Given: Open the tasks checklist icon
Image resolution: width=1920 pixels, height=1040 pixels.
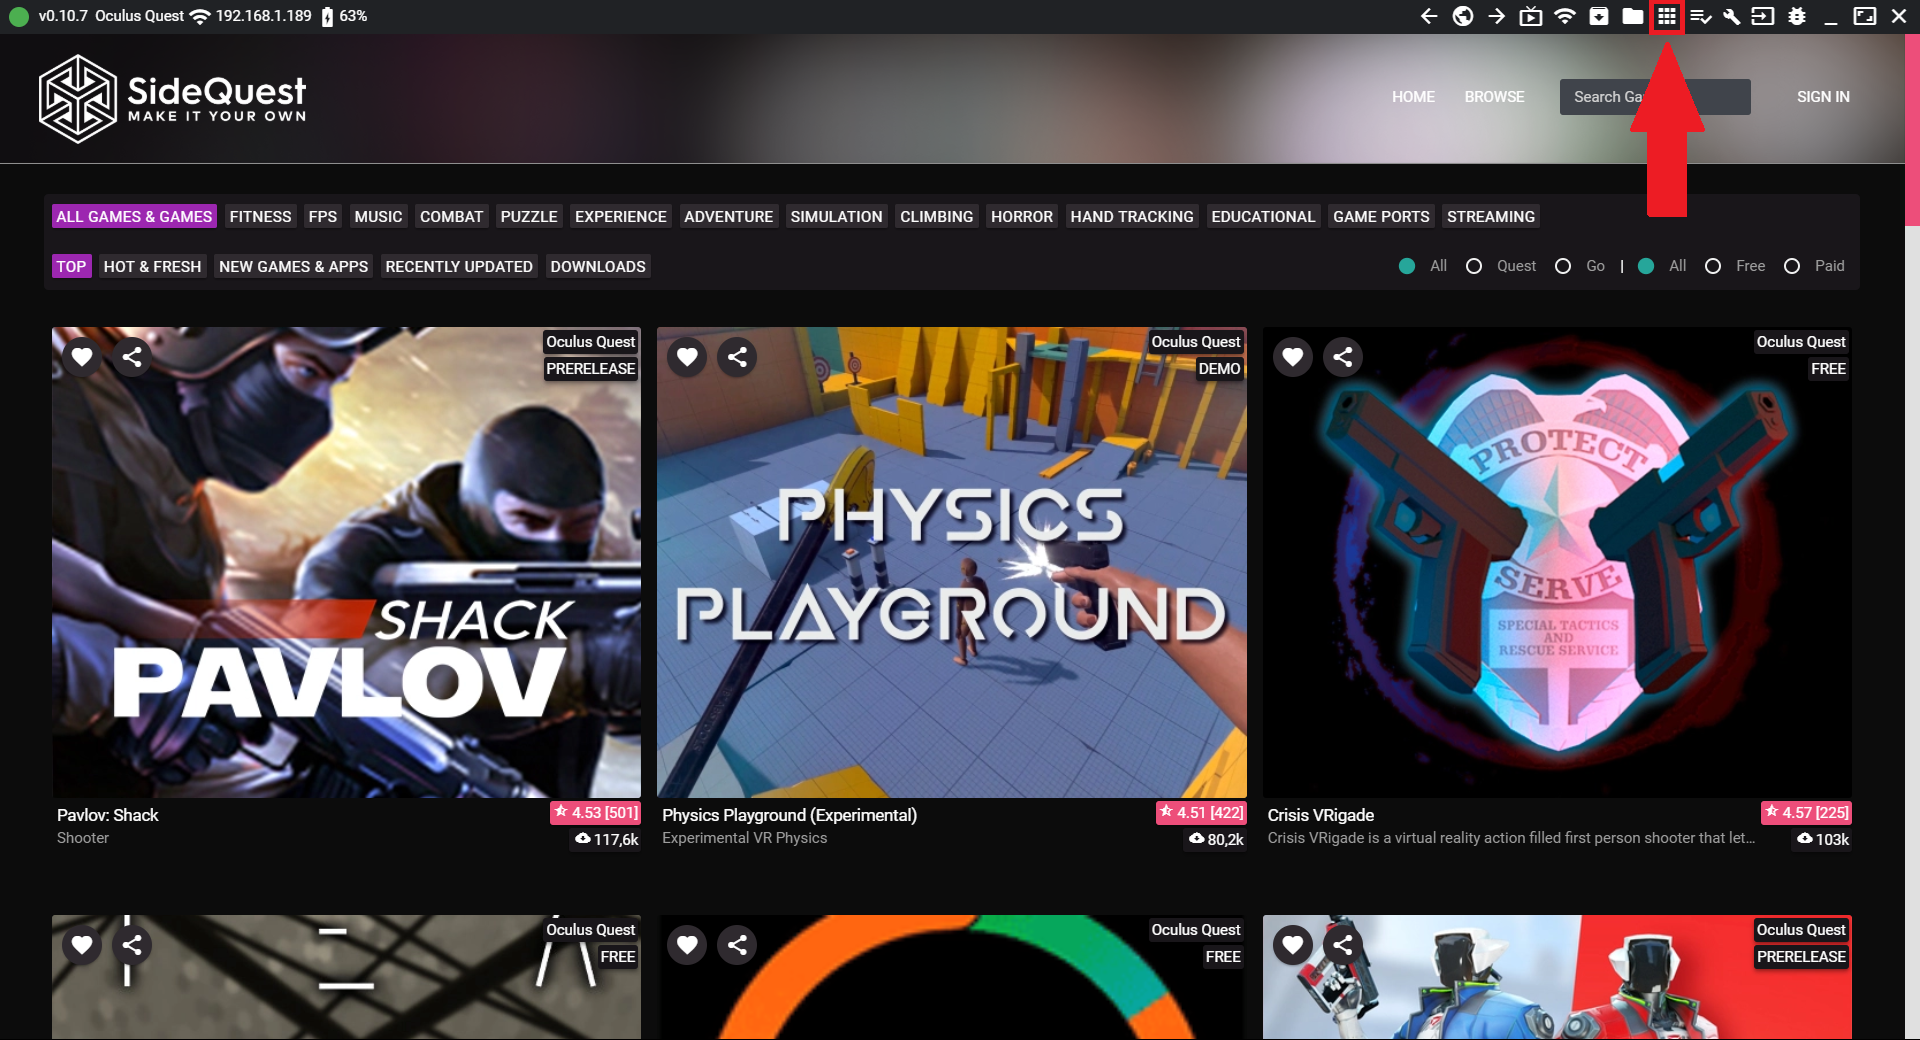Looking at the screenshot, I should click(x=1700, y=16).
